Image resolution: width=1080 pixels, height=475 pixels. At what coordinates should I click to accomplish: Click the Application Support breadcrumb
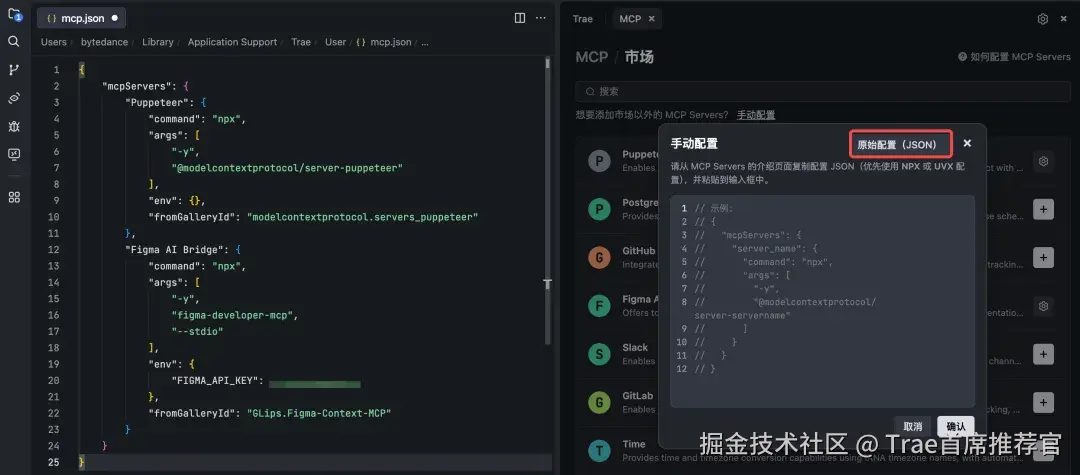coord(232,42)
